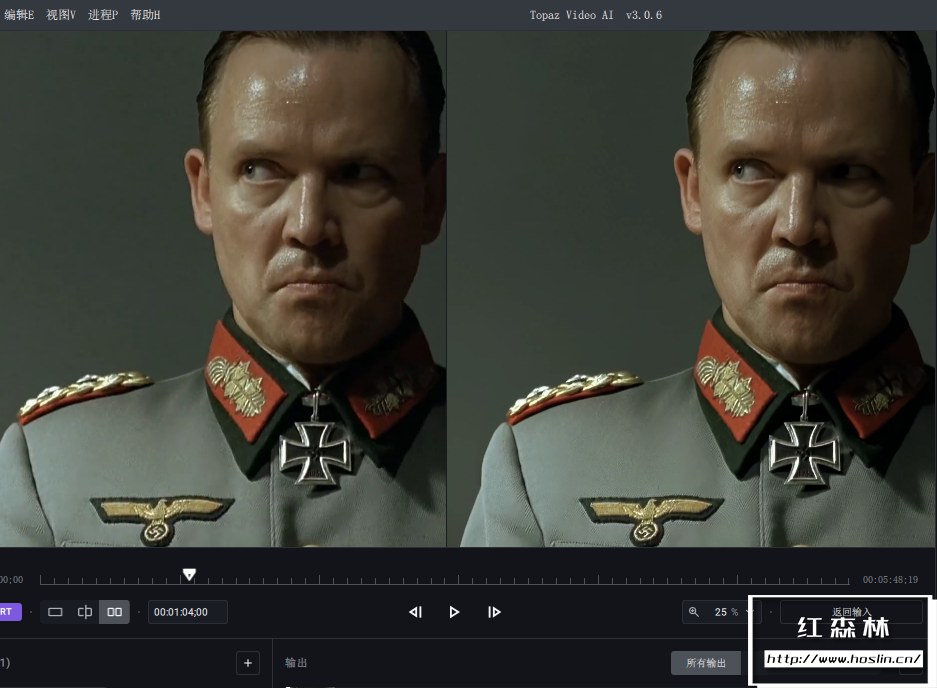Screen dimensions: 937x688
Task: Click the 所有输出 button
Action: pos(706,663)
